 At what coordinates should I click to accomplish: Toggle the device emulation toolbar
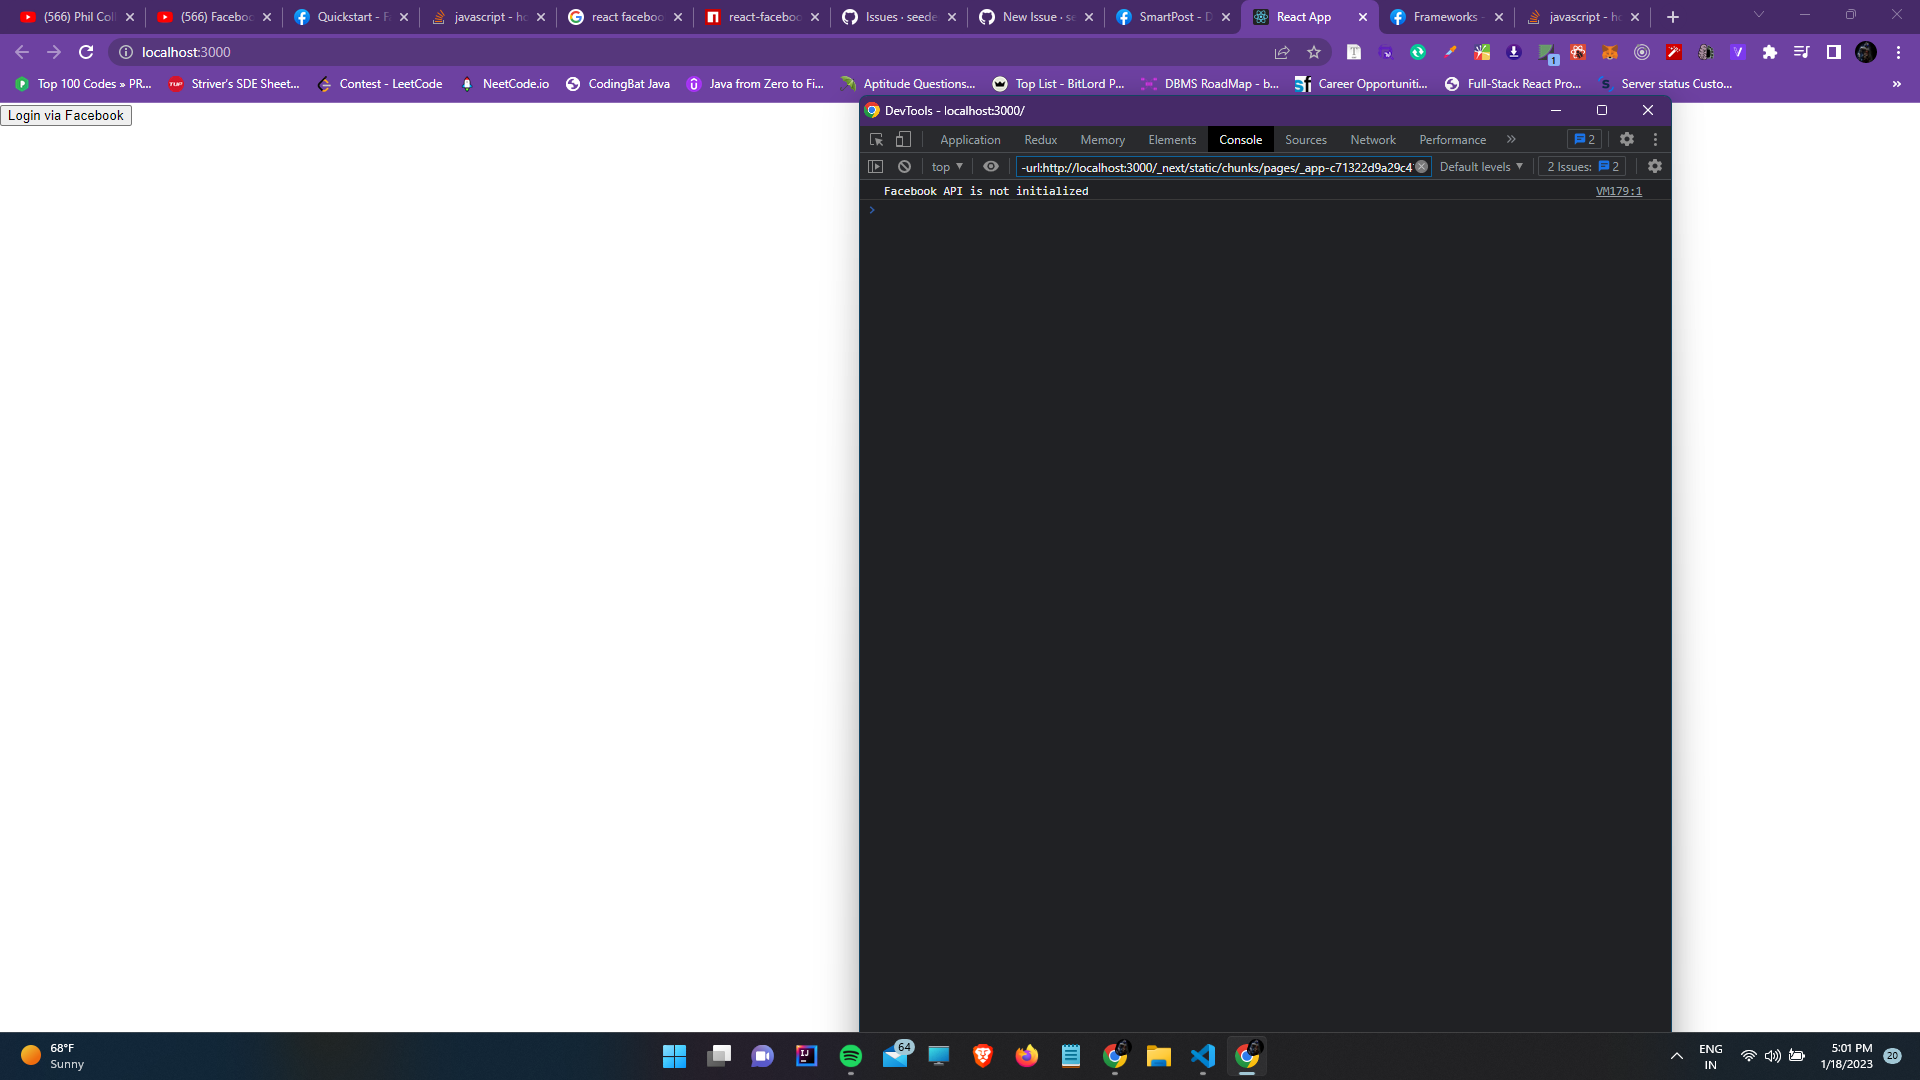[904, 139]
